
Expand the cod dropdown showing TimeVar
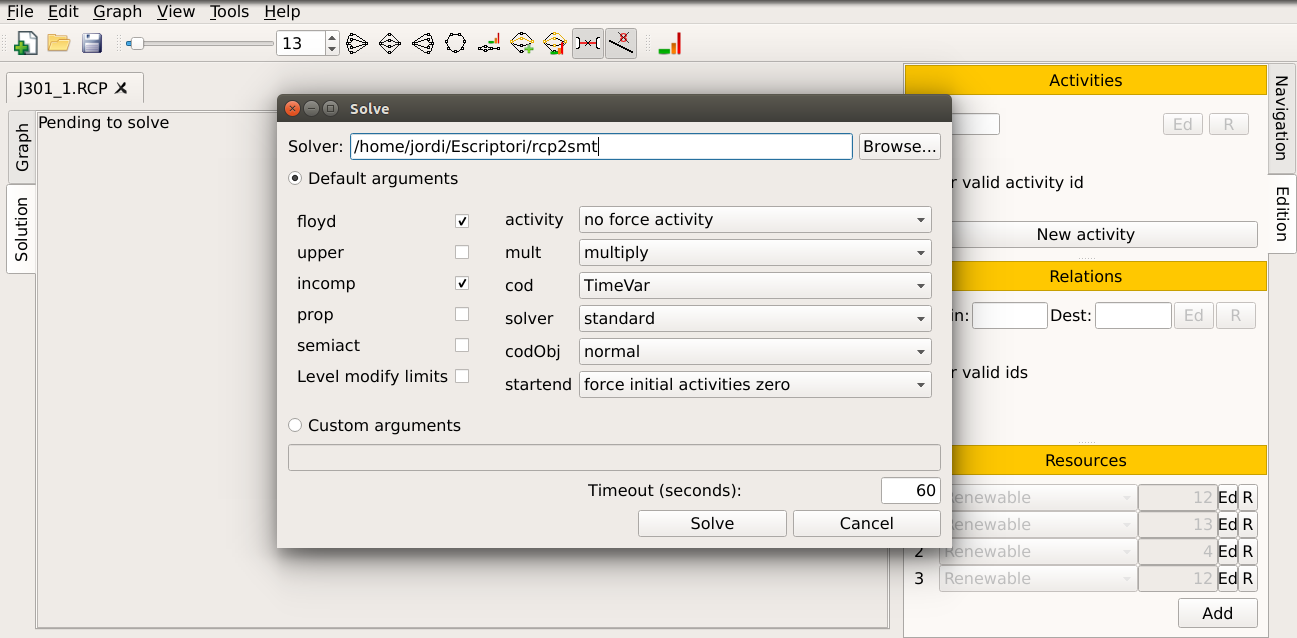(755, 285)
